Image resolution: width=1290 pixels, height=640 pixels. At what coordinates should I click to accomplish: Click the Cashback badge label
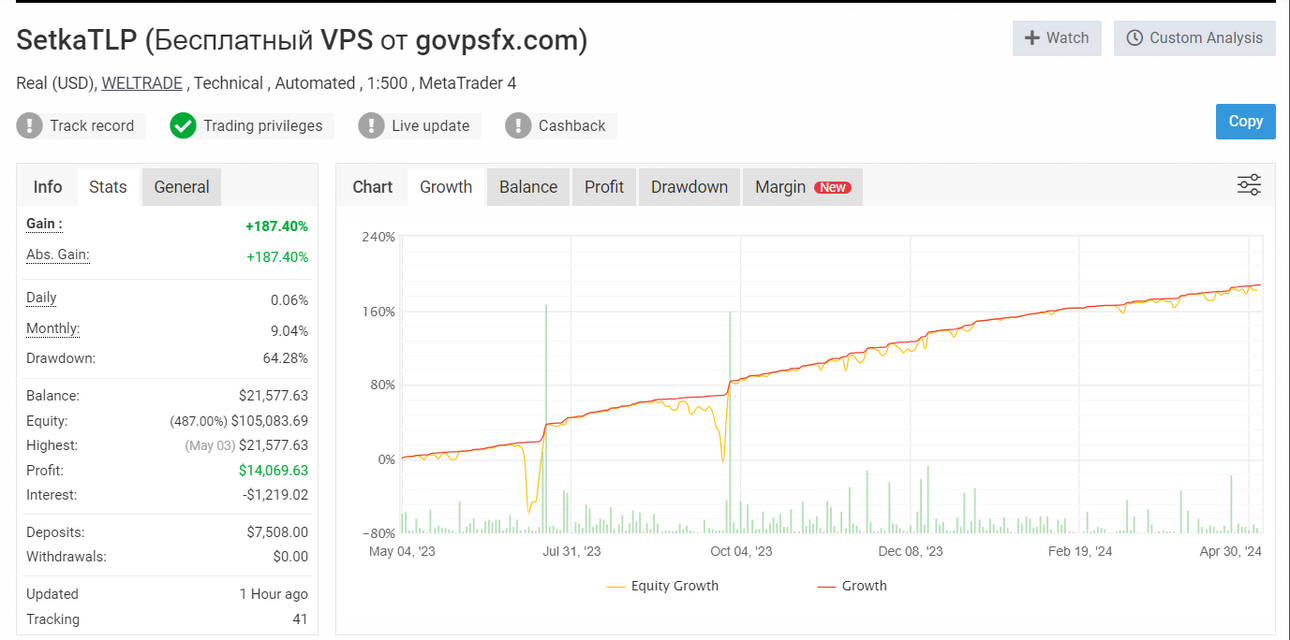[572, 126]
